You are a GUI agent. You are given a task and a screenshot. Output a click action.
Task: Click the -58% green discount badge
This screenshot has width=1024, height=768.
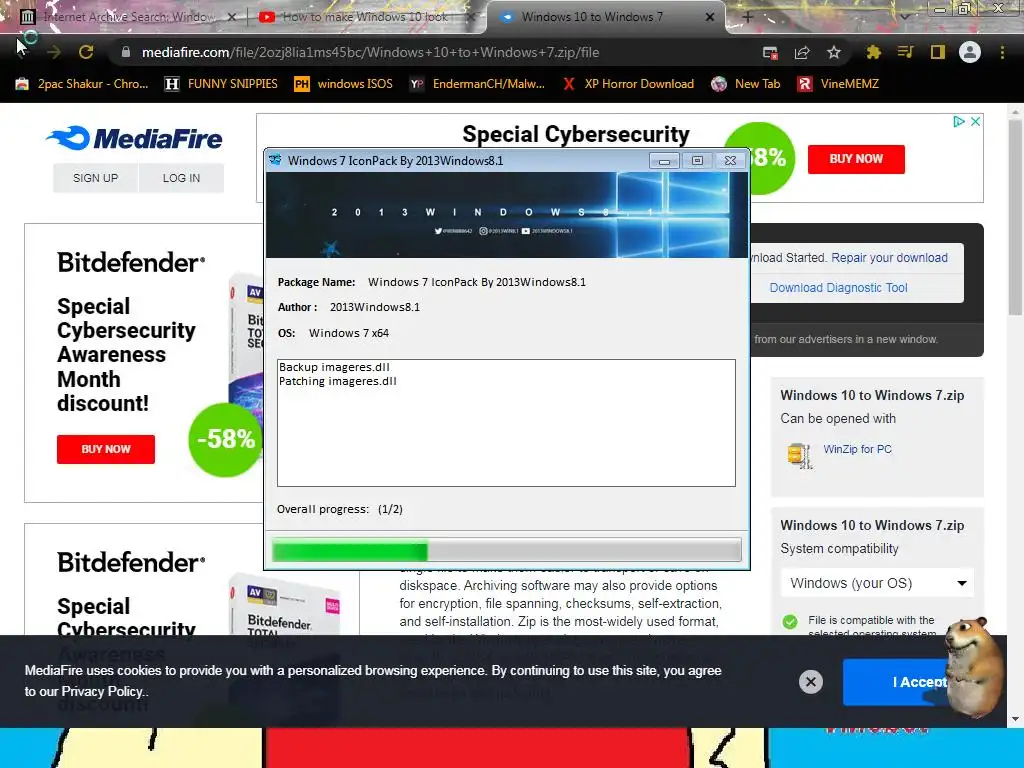click(225, 440)
